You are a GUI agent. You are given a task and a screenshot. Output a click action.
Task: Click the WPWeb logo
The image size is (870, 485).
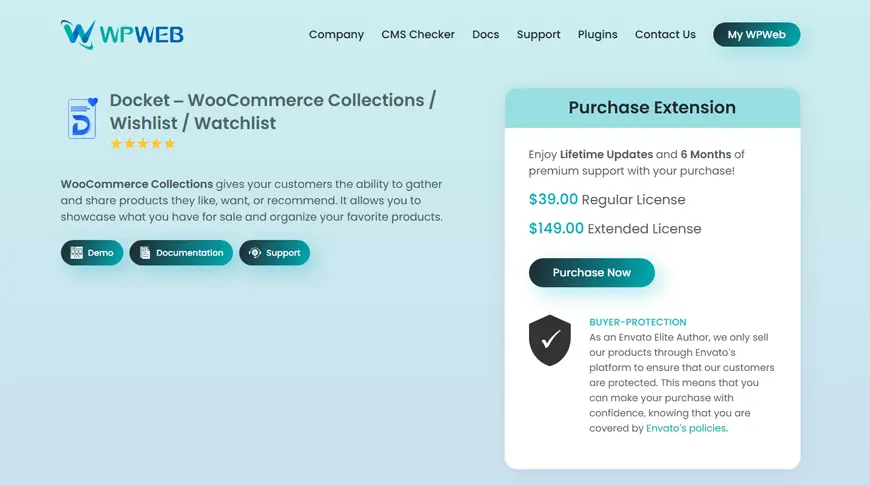[x=122, y=34]
